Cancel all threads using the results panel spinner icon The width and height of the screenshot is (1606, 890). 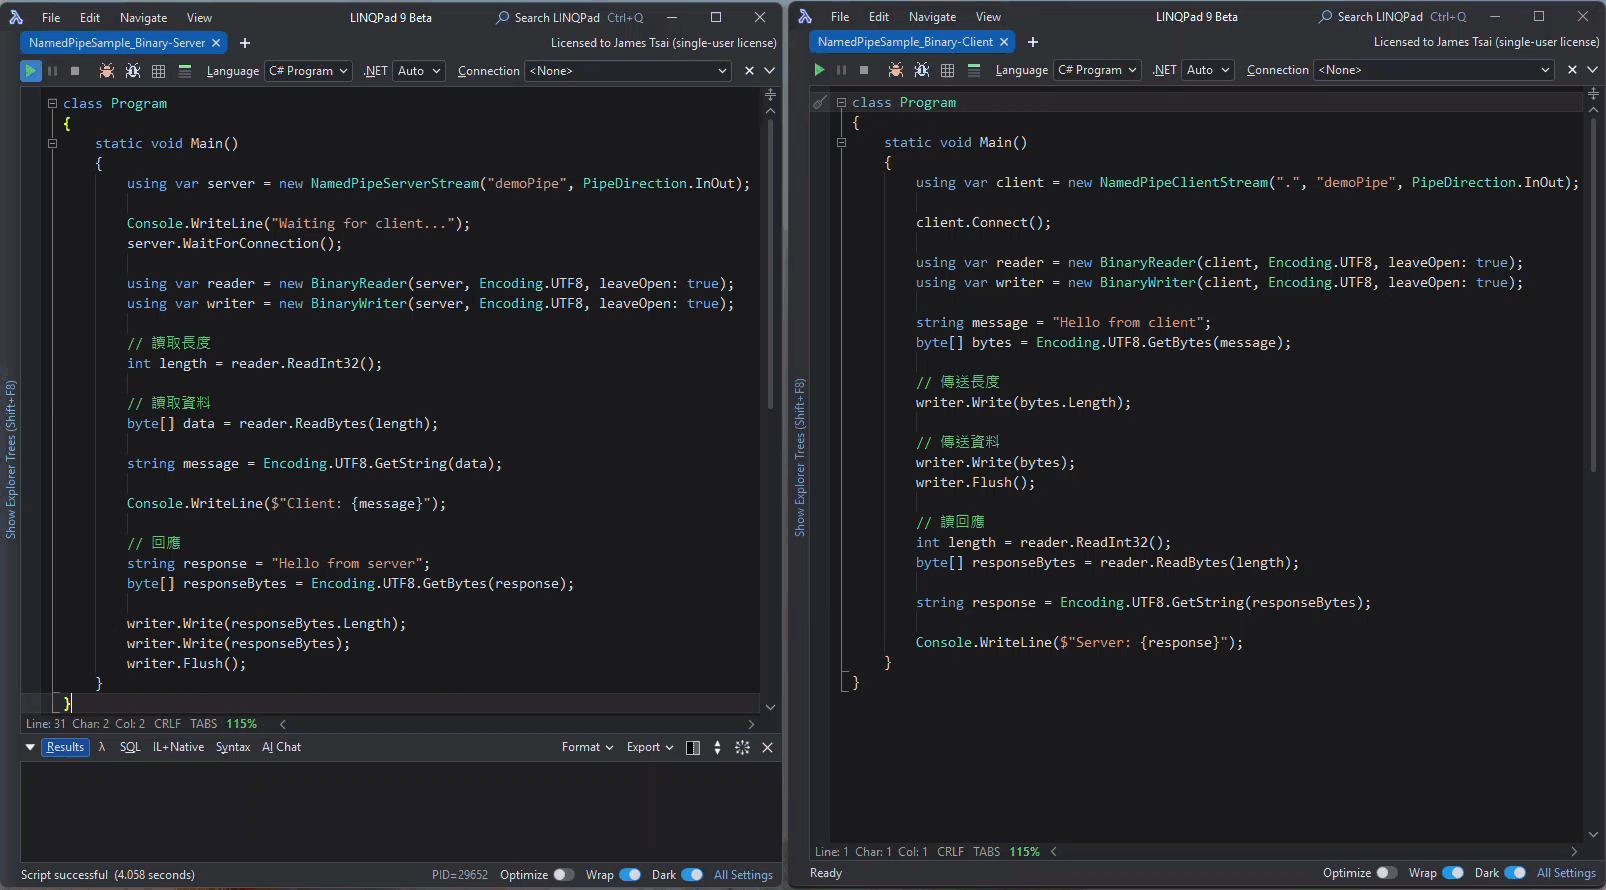[x=742, y=747]
